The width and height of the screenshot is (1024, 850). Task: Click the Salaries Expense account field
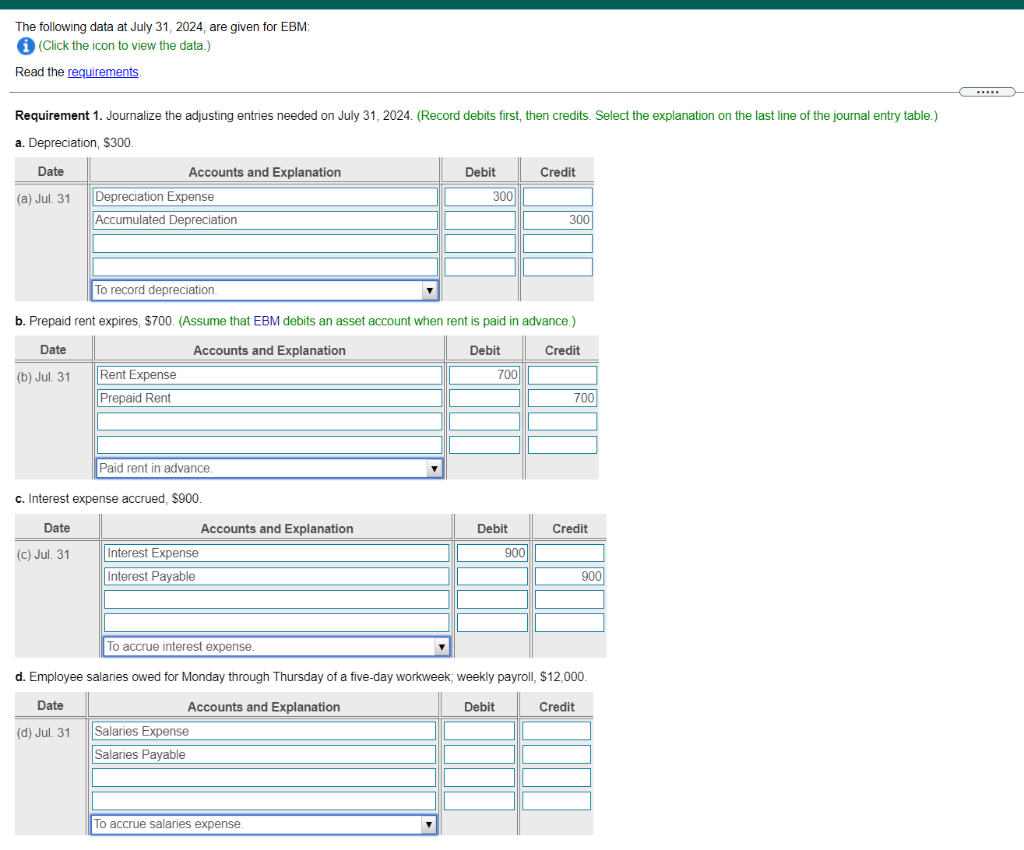tap(264, 731)
